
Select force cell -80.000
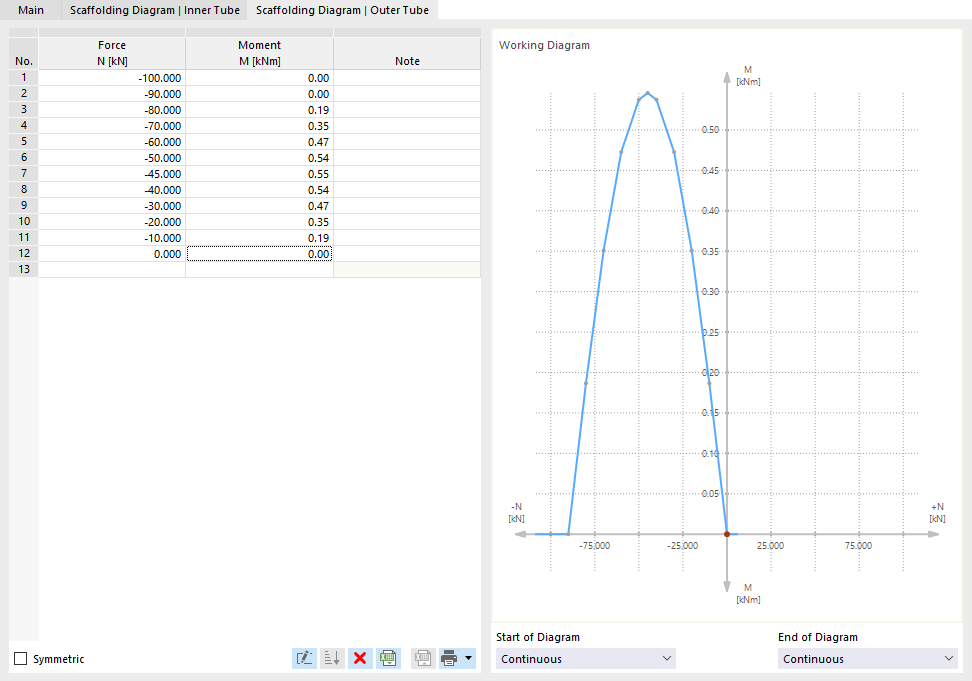click(112, 110)
